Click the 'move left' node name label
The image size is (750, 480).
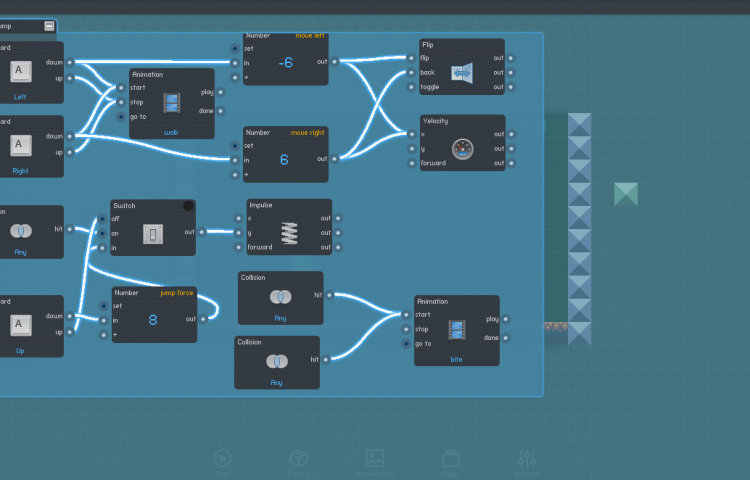(x=309, y=36)
